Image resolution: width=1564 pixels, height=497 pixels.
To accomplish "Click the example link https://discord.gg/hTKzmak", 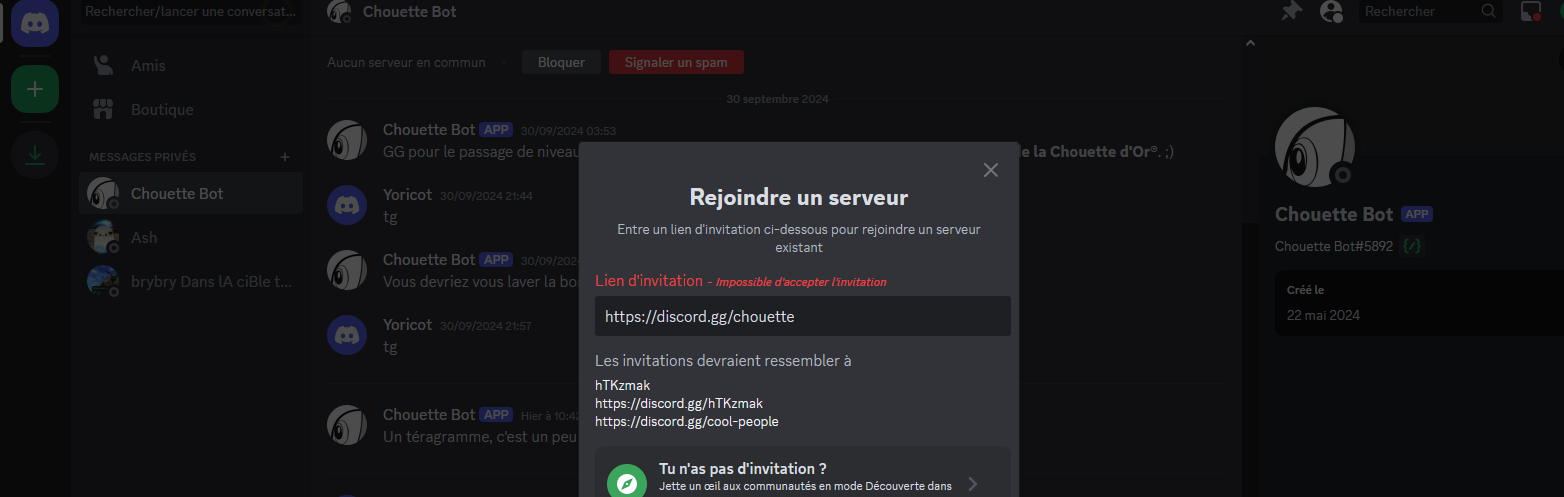I will 679,403.
